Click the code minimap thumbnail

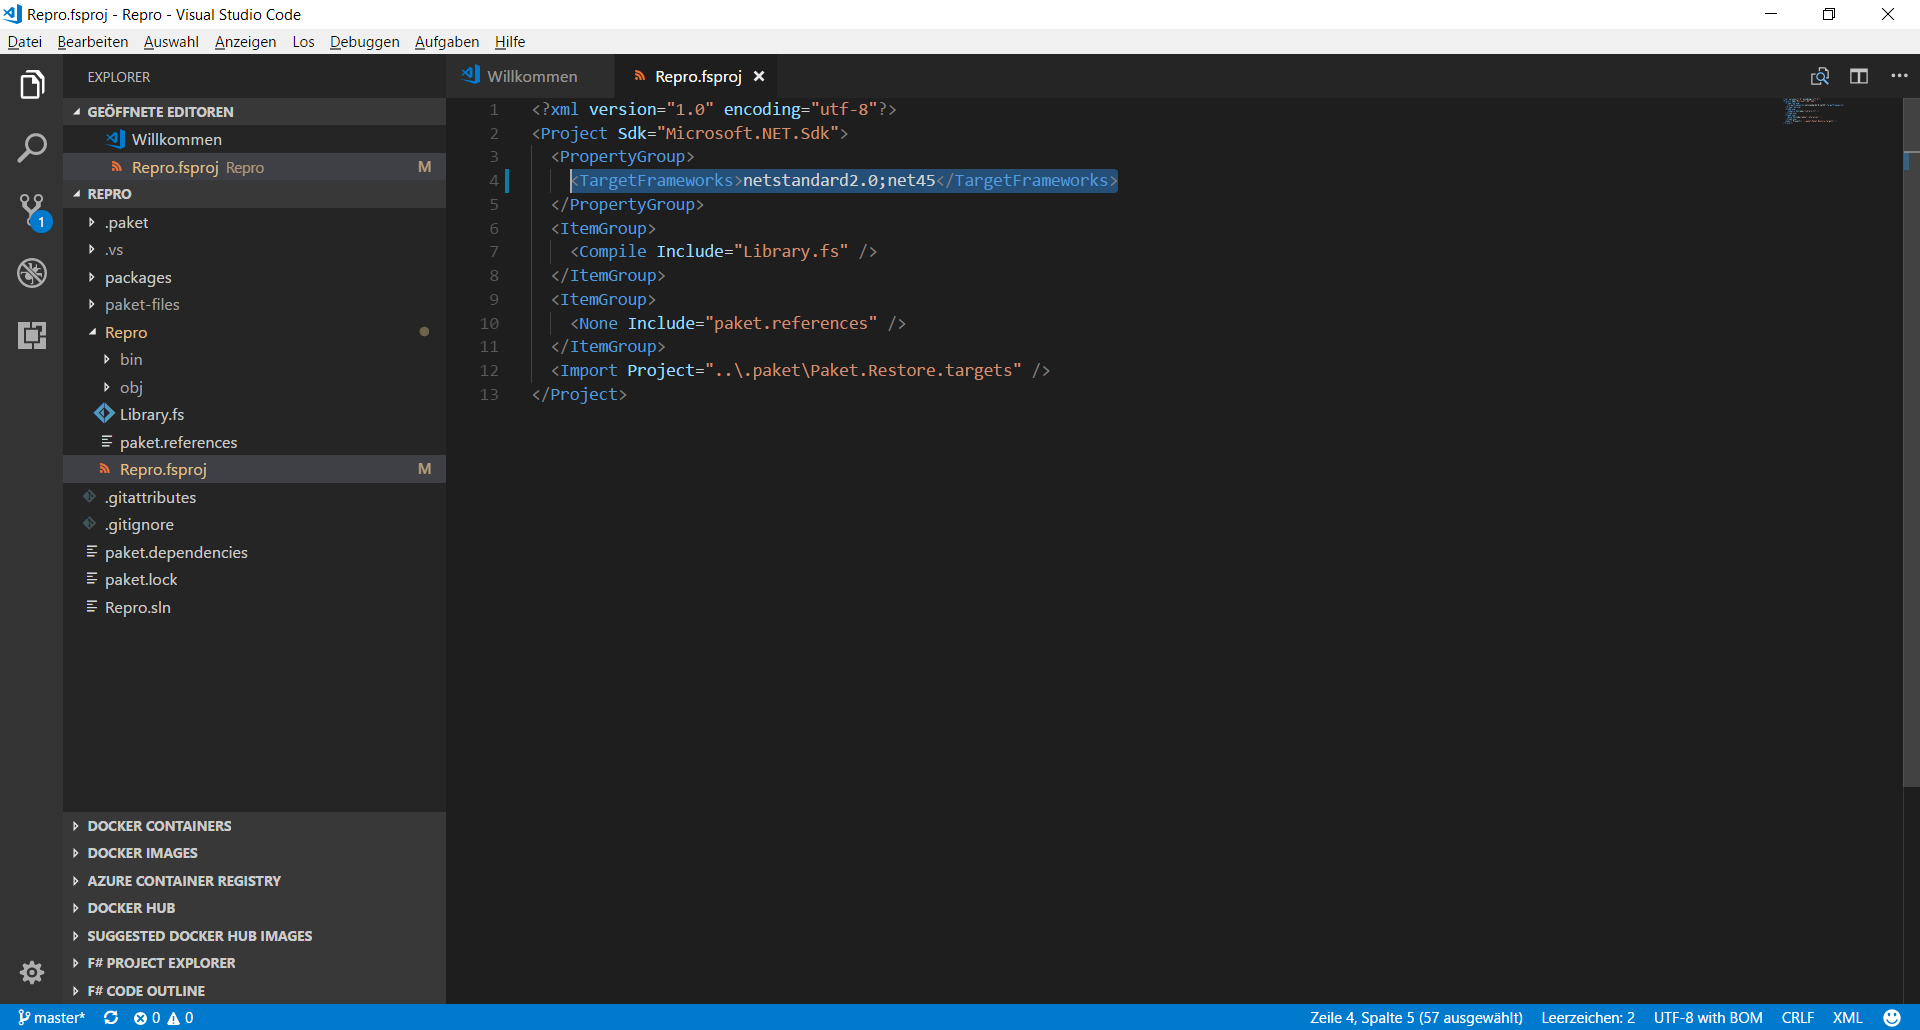click(x=1813, y=110)
